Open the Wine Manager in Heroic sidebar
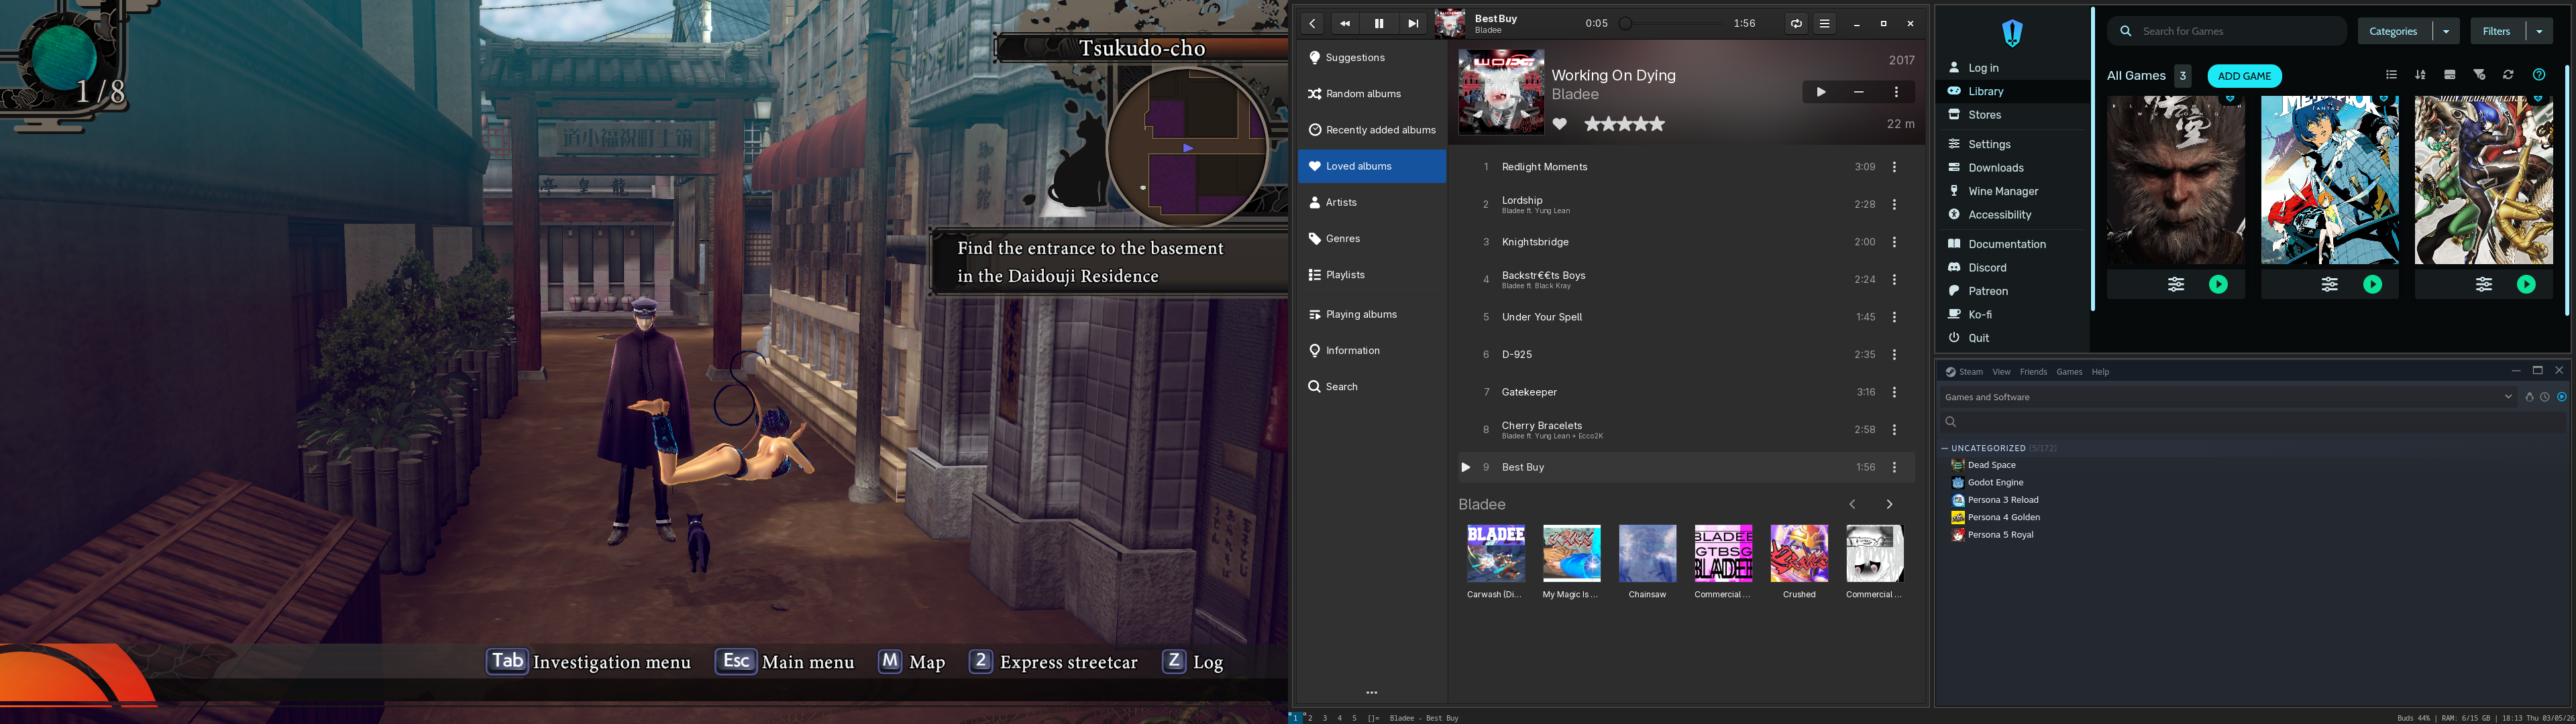 pos(2002,191)
